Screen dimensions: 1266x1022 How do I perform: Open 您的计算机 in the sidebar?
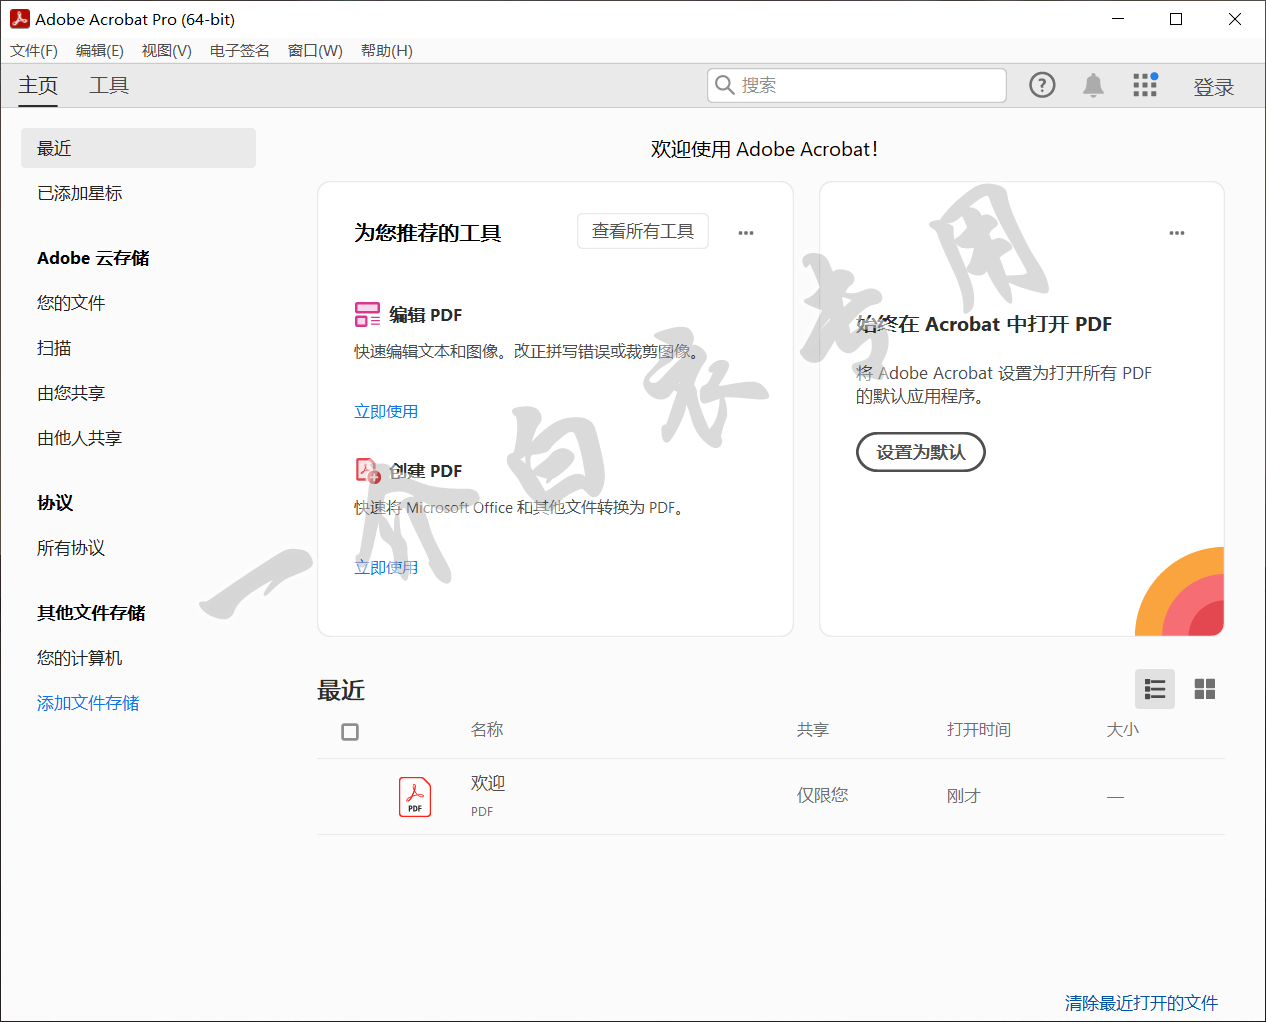[80, 658]
